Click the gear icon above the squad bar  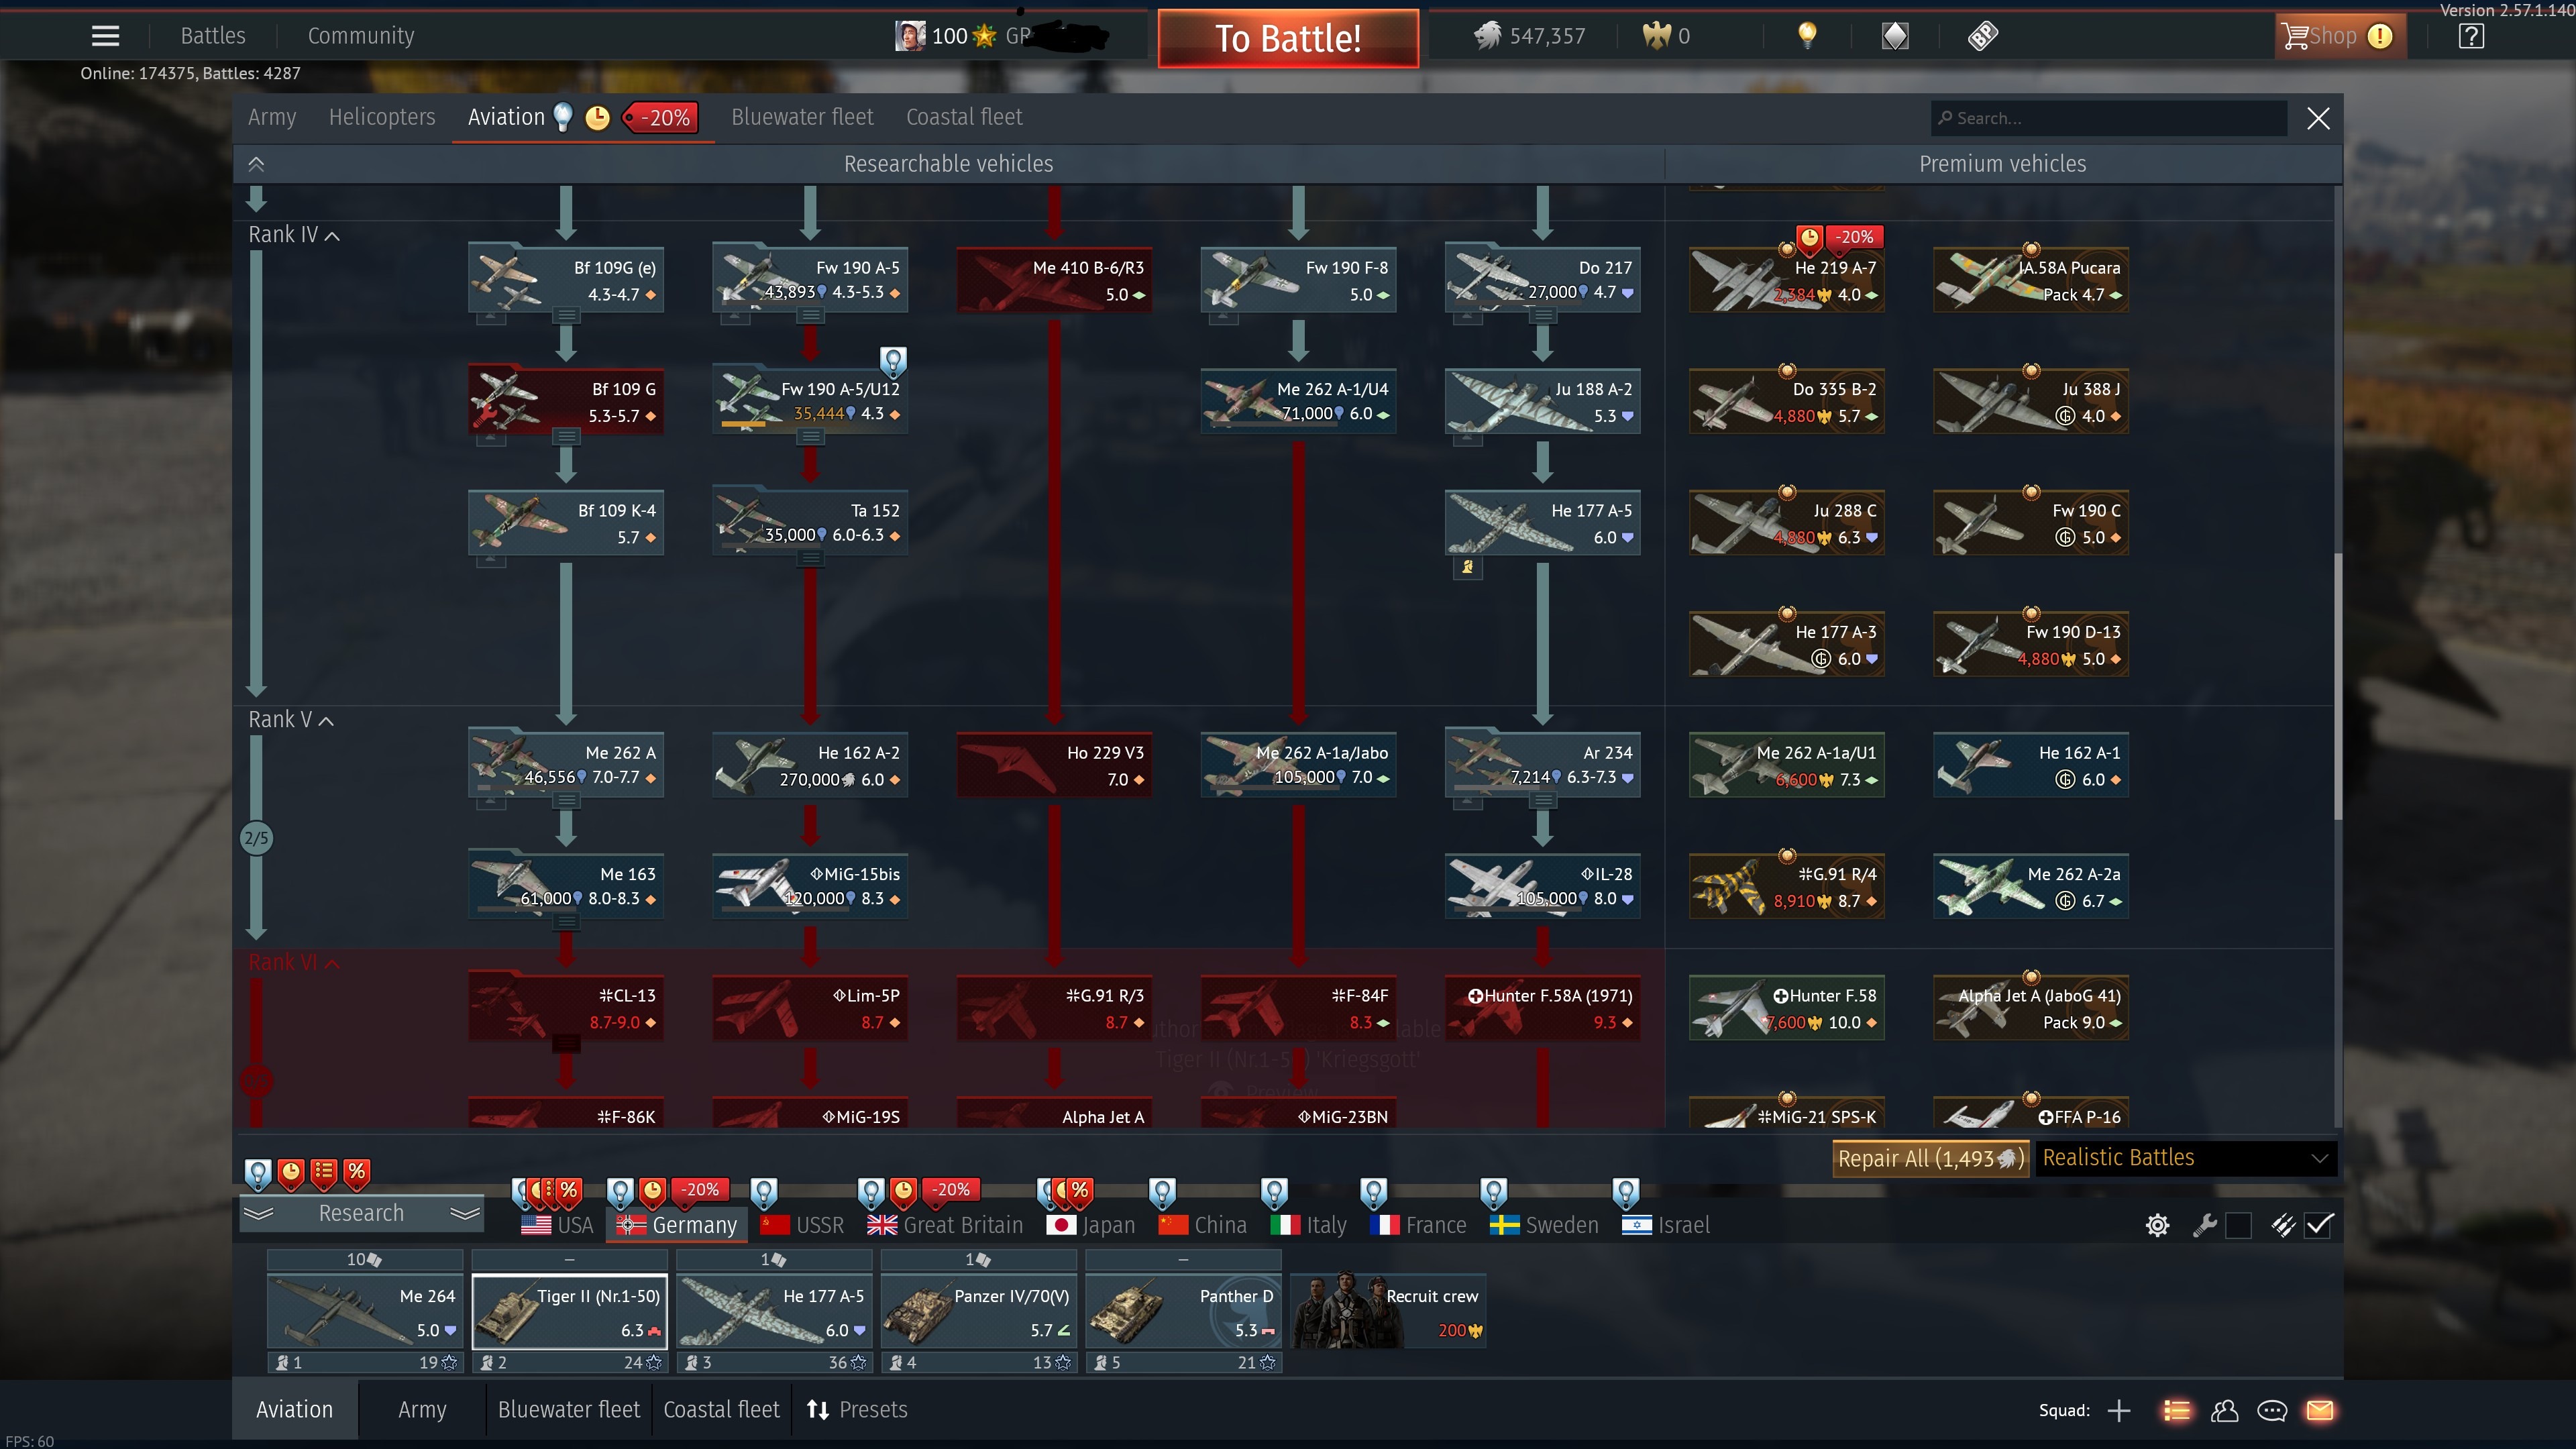click(x=2157, y=1225)
